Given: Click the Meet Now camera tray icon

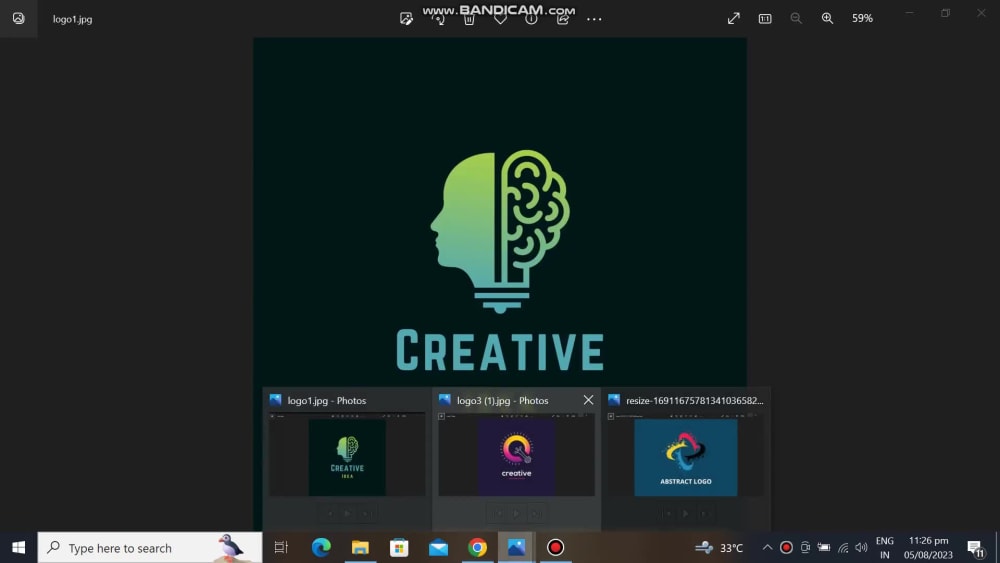Looking at the screenshot, I should (805, 548).
